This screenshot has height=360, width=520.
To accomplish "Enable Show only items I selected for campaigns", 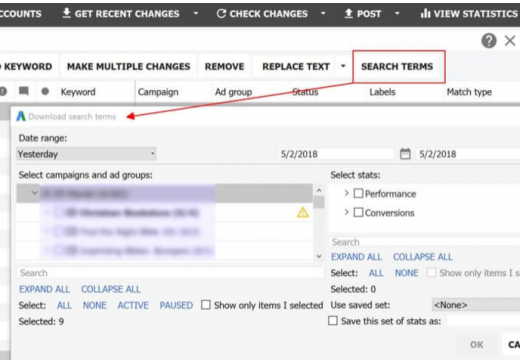I will [x=206, y=305].
